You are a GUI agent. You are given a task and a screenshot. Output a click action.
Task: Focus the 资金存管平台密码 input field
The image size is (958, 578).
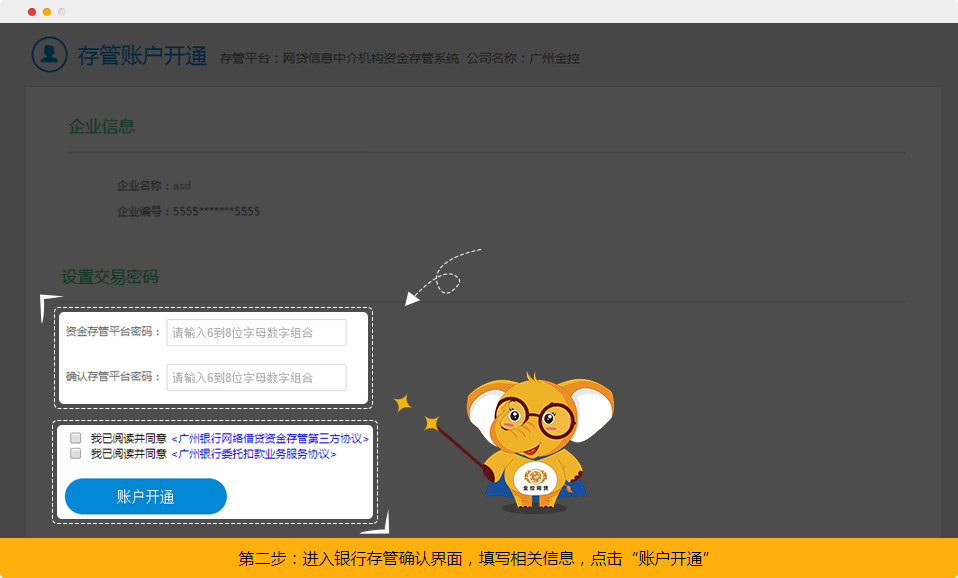coord(256,333)
